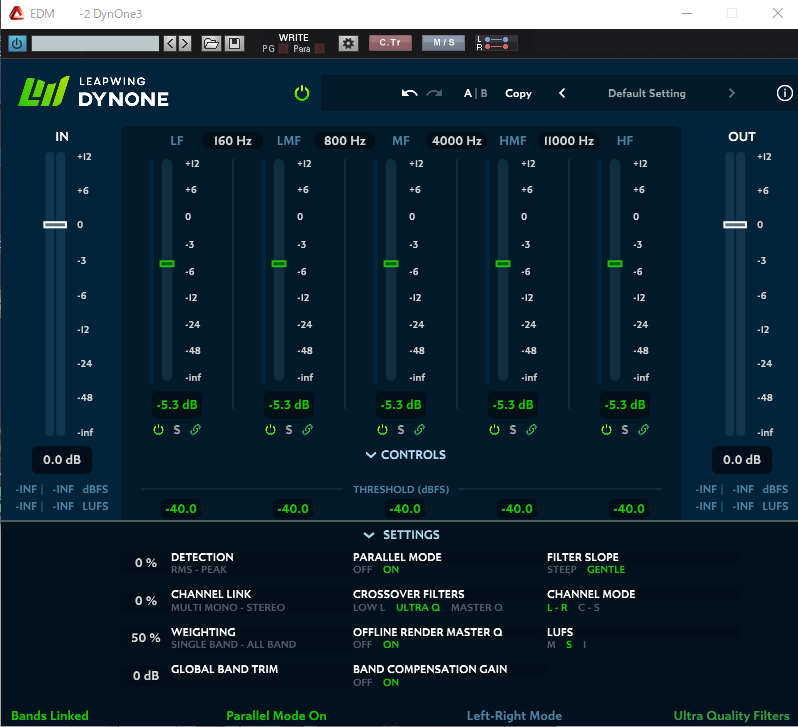This screenshot has width=798, height=727.
Task: Open the info circle icon
Action: [x=784, y=93]
